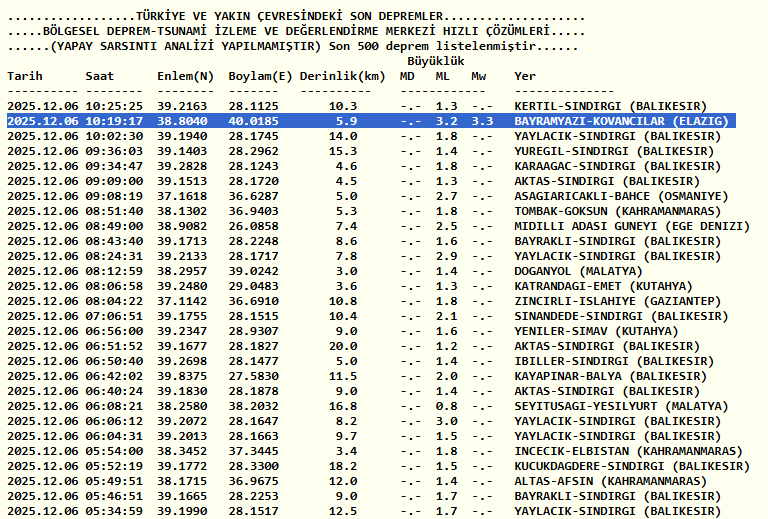Click the Saat column header

[99, 76]
